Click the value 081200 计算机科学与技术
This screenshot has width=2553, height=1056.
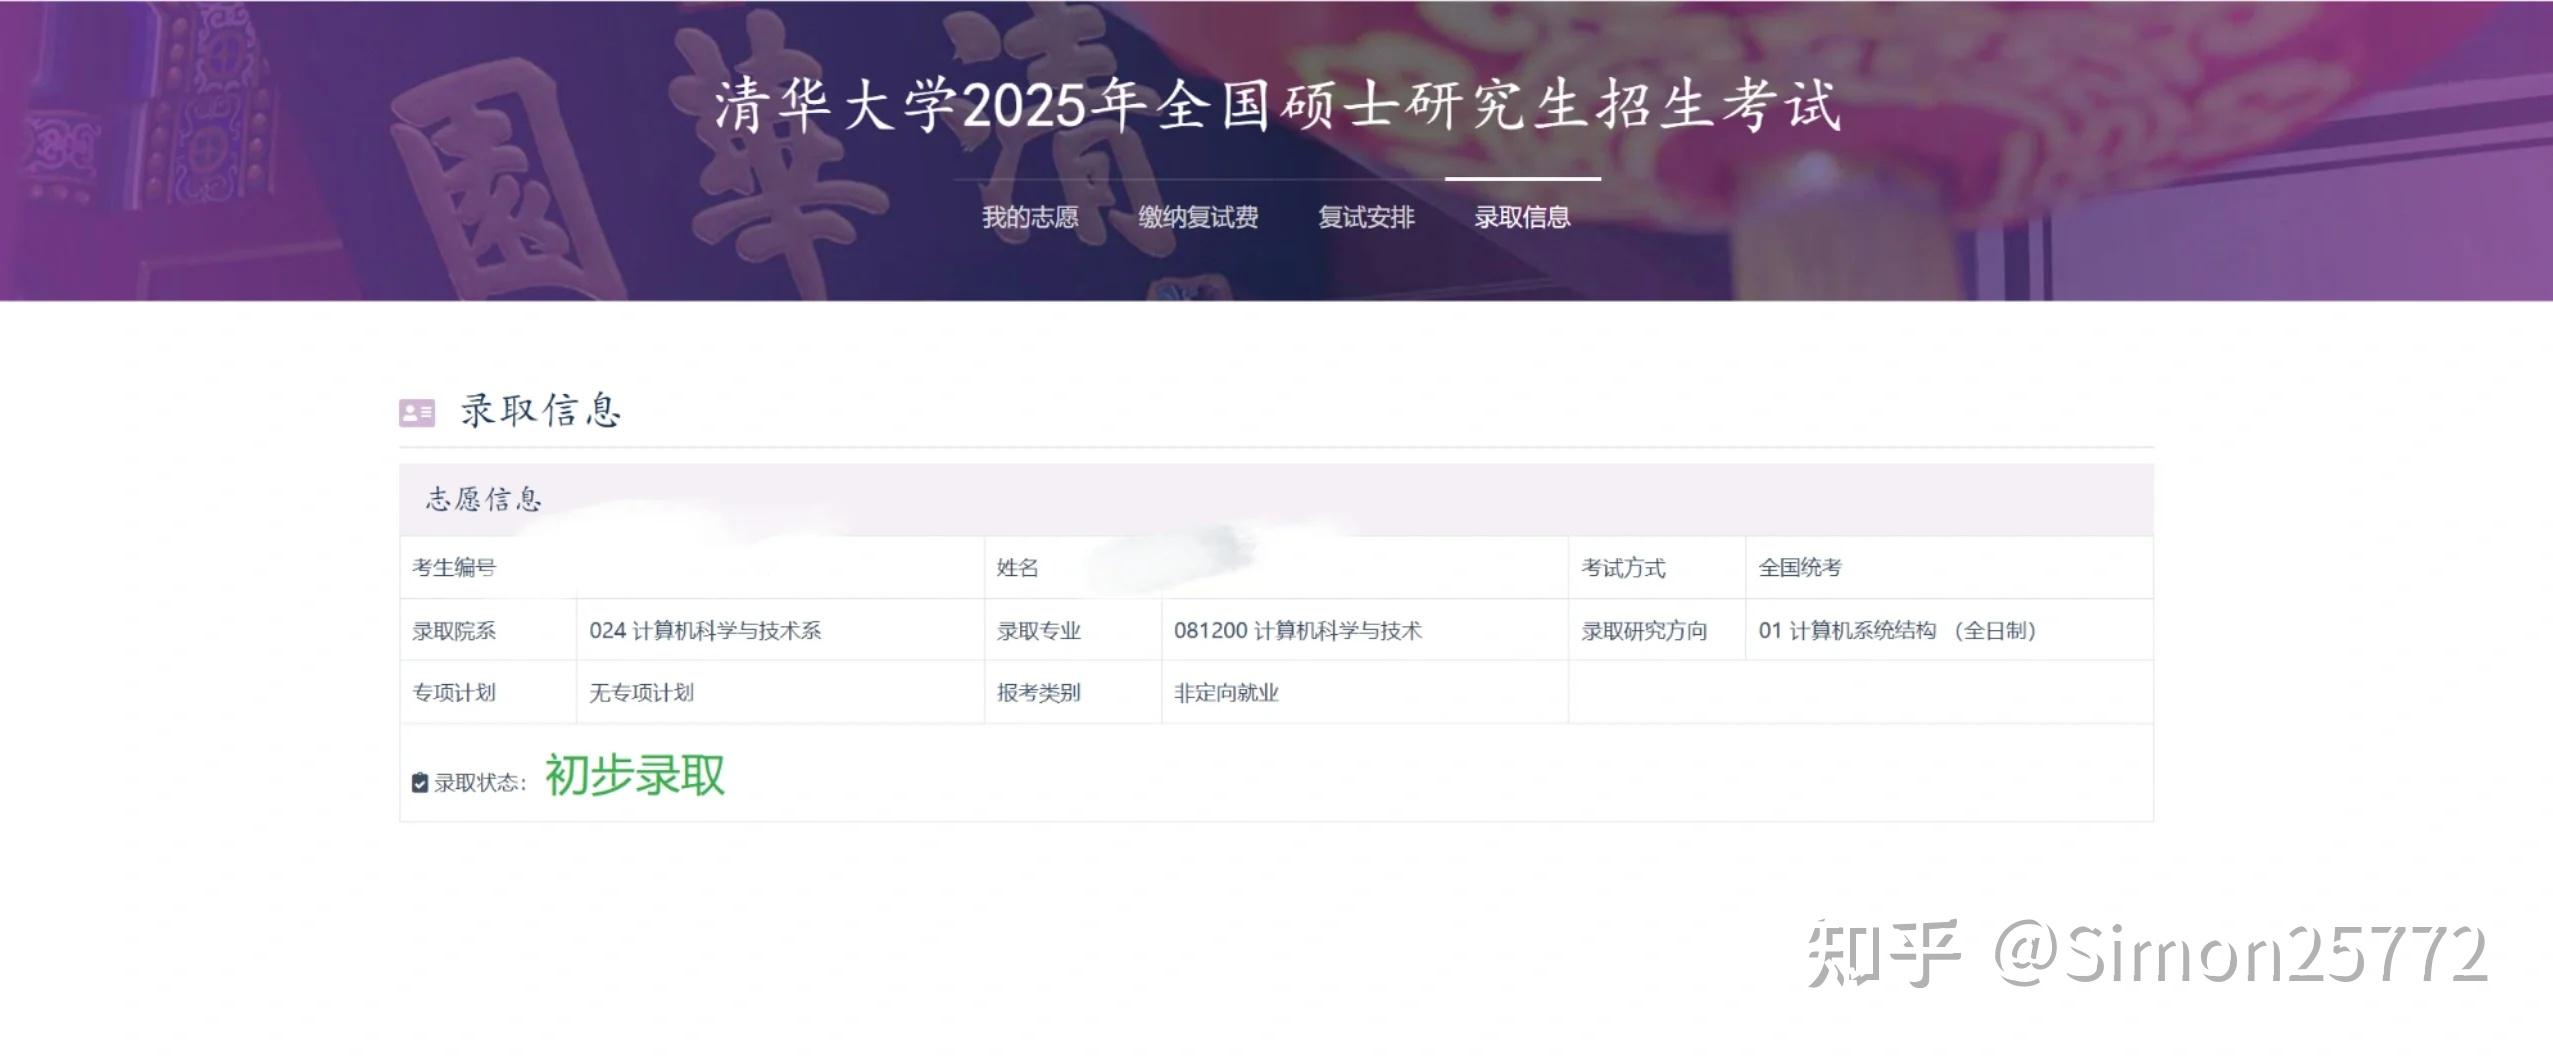coord(1297,631)
